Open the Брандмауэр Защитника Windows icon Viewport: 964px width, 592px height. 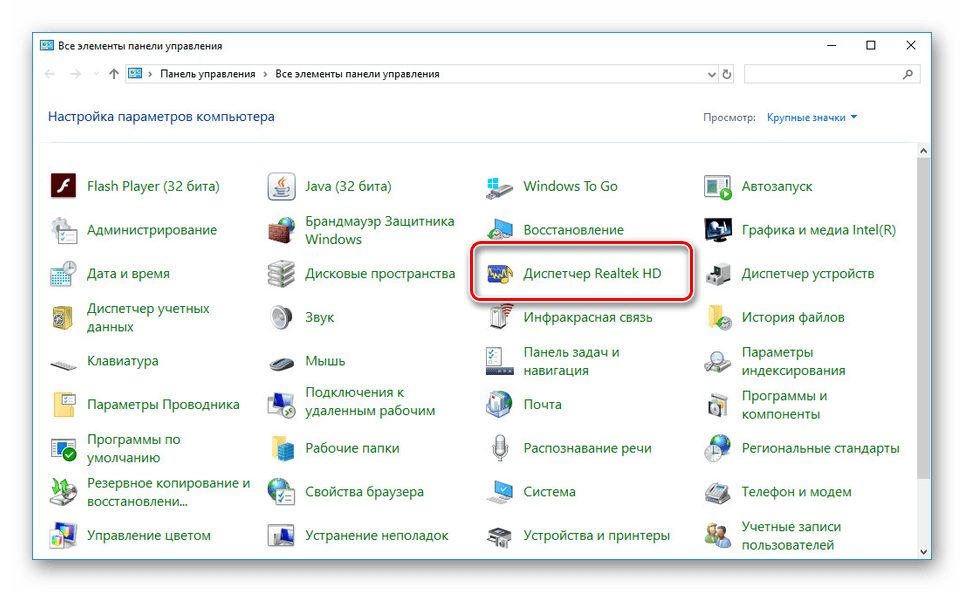281,230
